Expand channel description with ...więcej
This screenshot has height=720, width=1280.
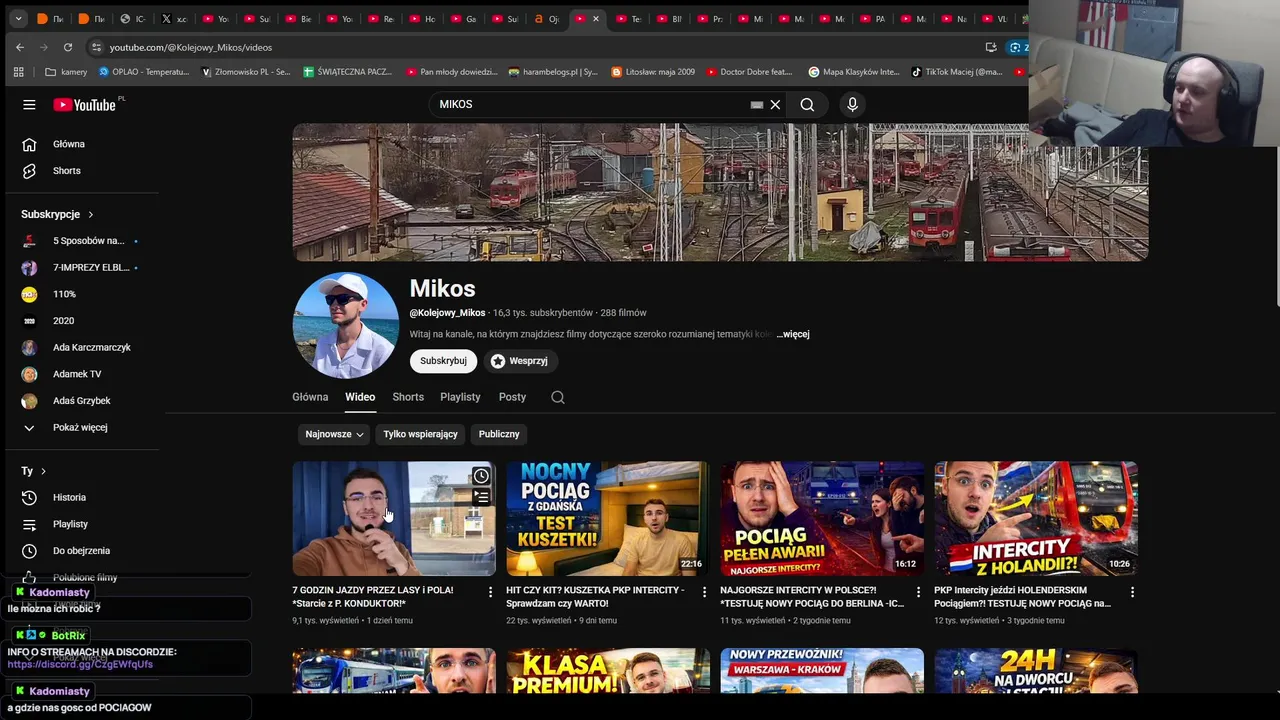(x=794, y=334)
